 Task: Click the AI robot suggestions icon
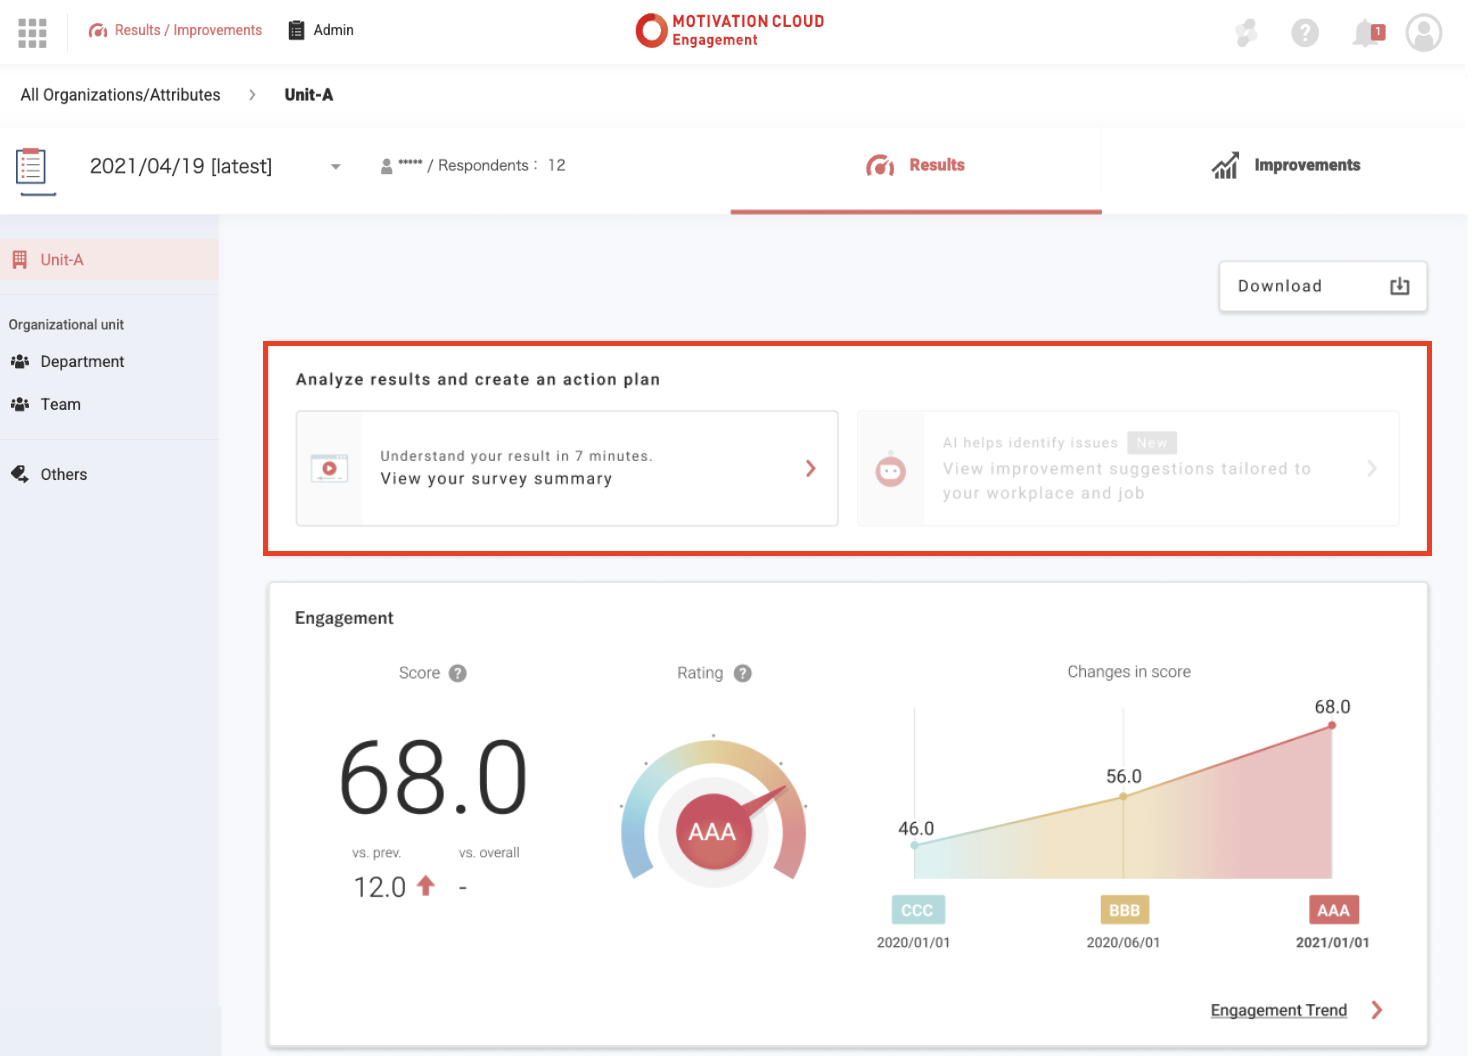point(890,469)
